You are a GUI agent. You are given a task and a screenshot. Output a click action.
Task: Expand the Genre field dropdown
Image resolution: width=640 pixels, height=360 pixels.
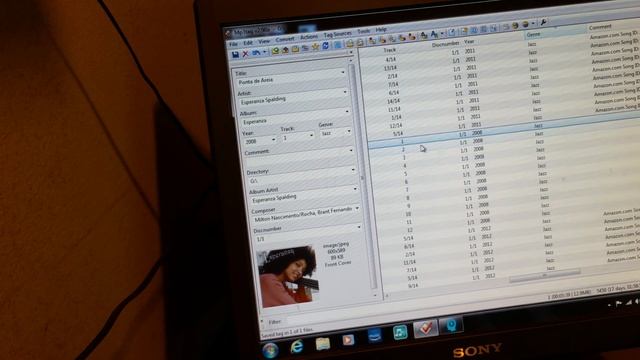coord(349,131)
